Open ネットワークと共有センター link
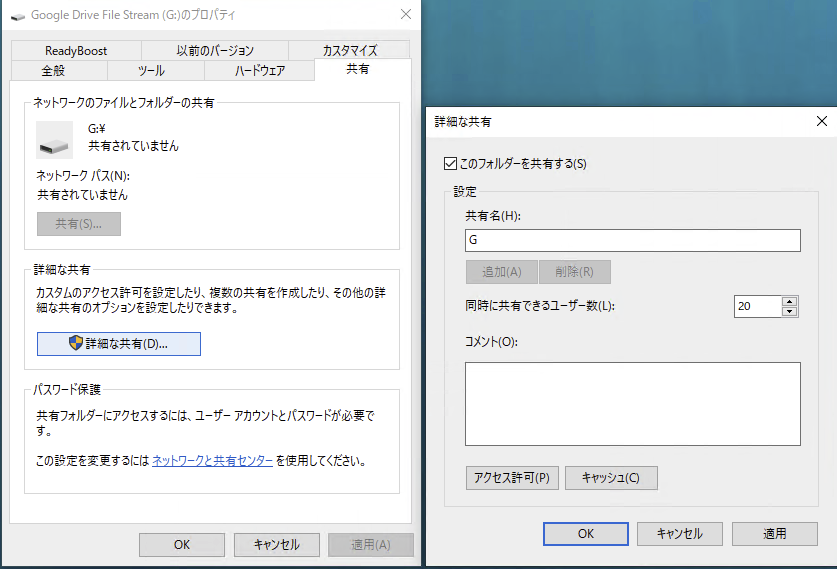Screen dimensions: 837x569 coord(212,462)
